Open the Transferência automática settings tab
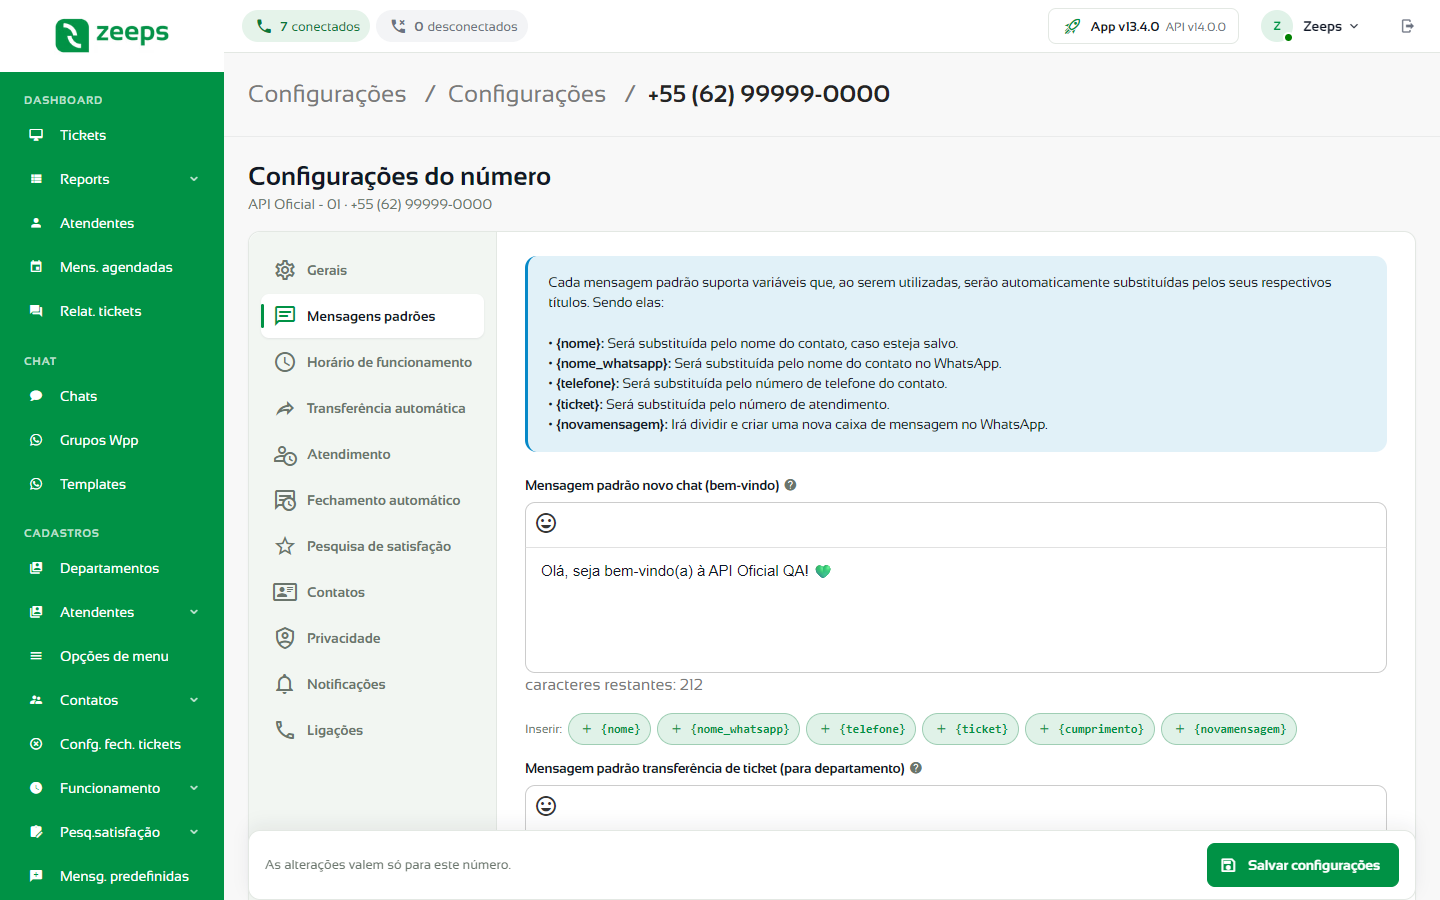1440x900 pixels. coord(372,408)
